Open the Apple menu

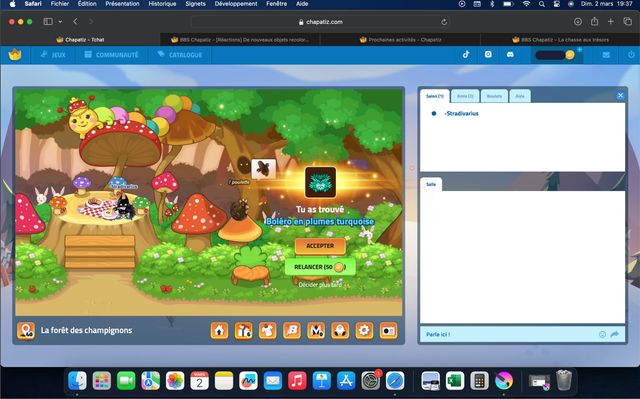click(12, 4)
